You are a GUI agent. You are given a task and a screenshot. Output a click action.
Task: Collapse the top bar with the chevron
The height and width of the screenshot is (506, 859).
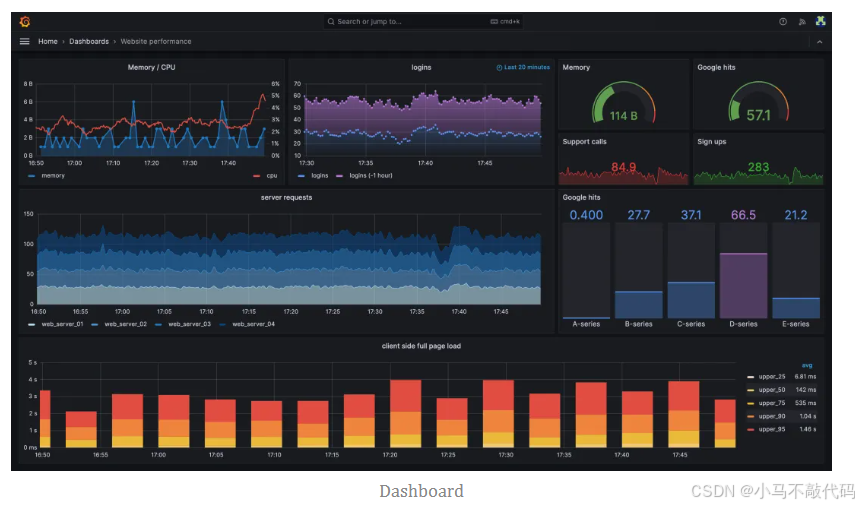click(820, 42)
